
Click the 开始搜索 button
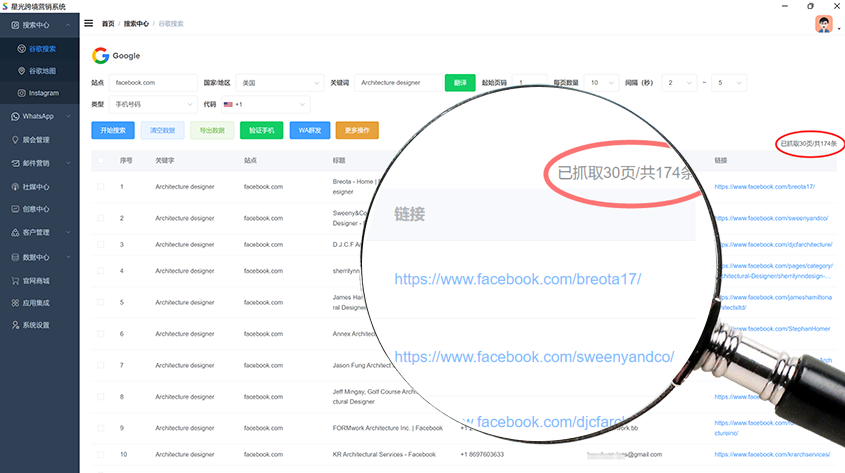113,130
